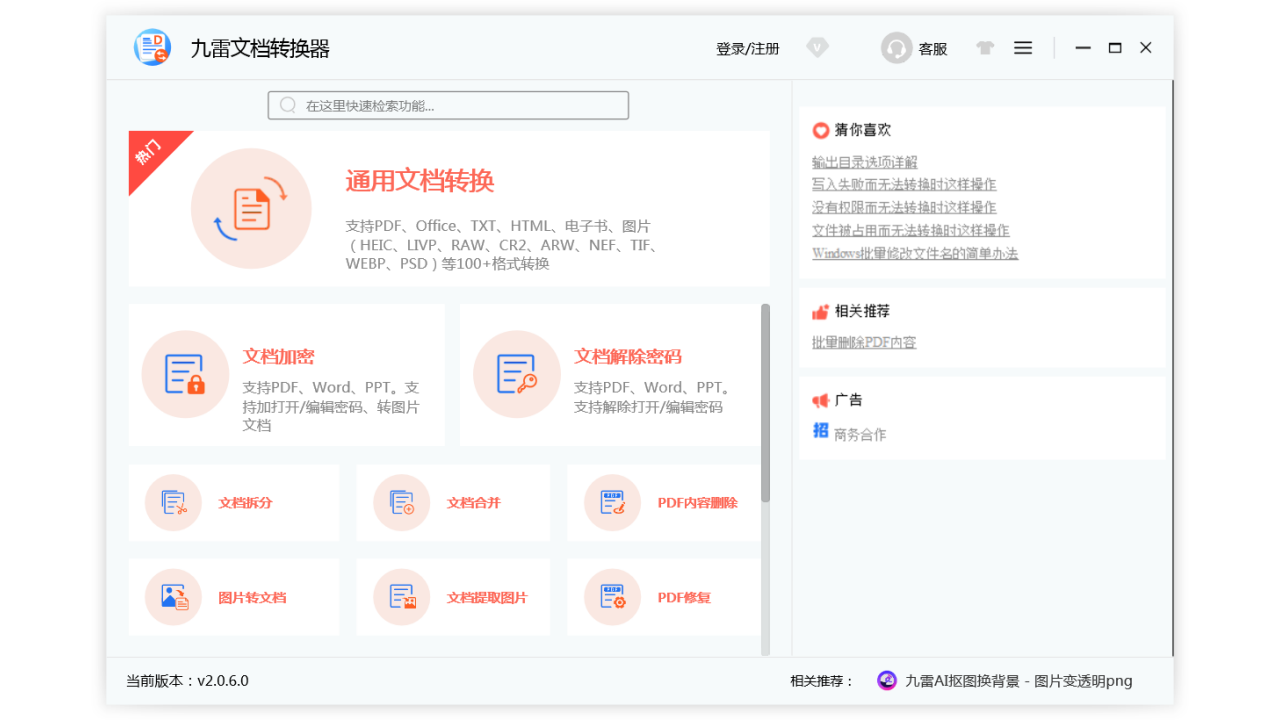This screenshot has height=720, width=1280.
Task: Open the Document Encryption (文档加密) lock icon
Action: tap(185, 374)
